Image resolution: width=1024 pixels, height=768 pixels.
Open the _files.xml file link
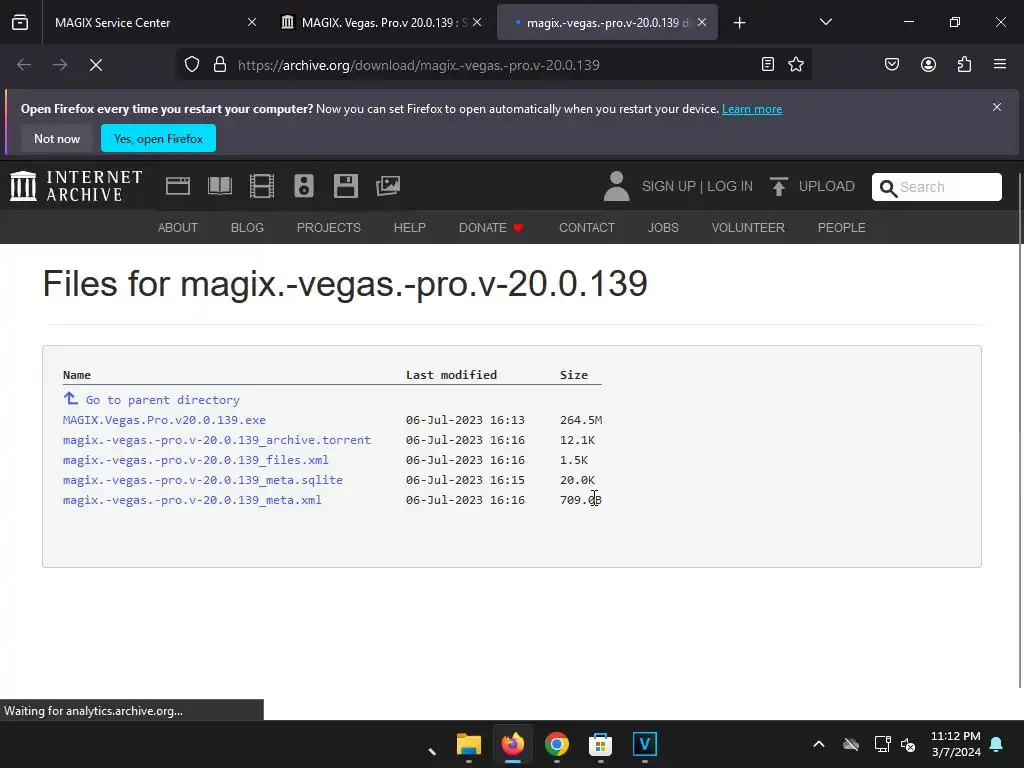(x=196, y=460)
